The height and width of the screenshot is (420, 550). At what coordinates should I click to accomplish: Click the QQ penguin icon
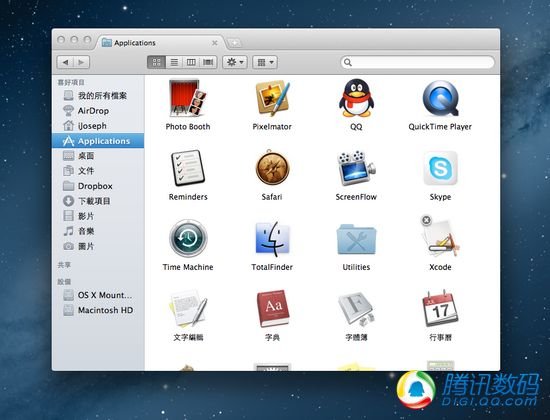click(356, 98)
